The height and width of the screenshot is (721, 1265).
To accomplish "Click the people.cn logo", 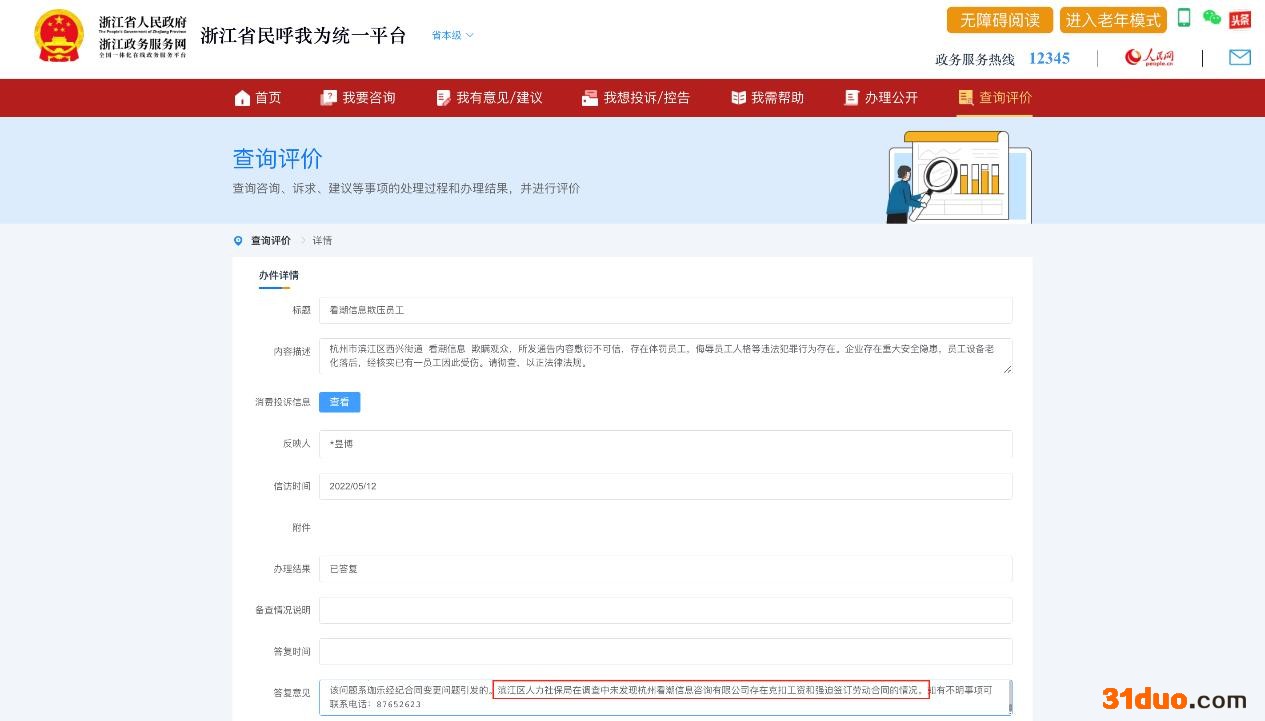I will click(1149, 57).
